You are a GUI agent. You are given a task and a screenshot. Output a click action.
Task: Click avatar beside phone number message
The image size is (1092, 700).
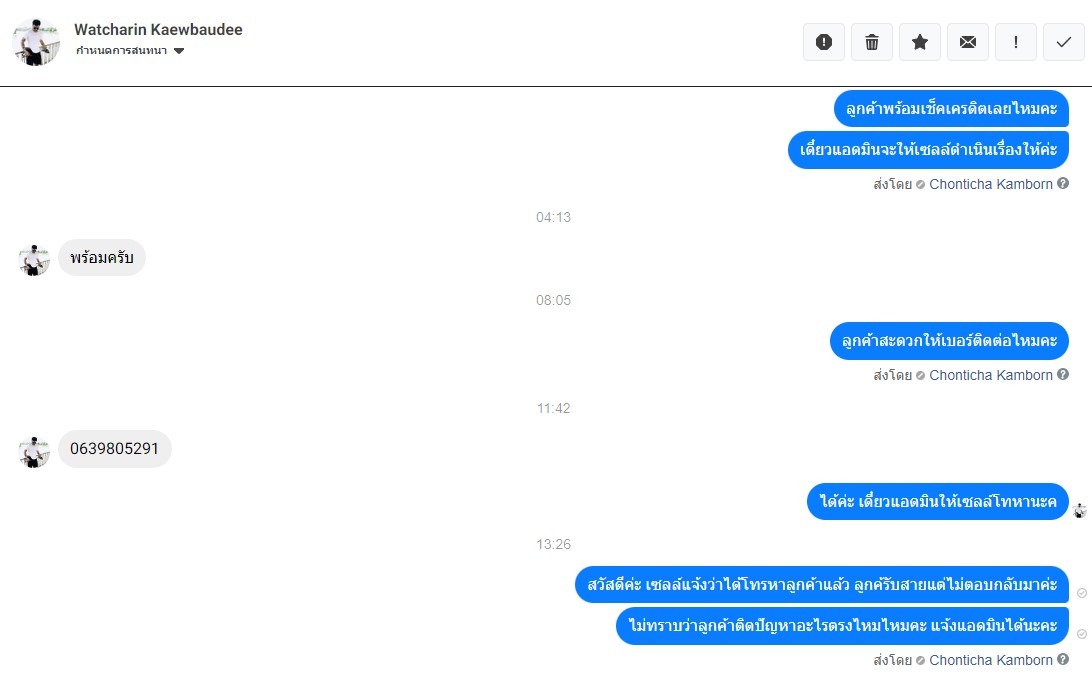tap(33, 451)
